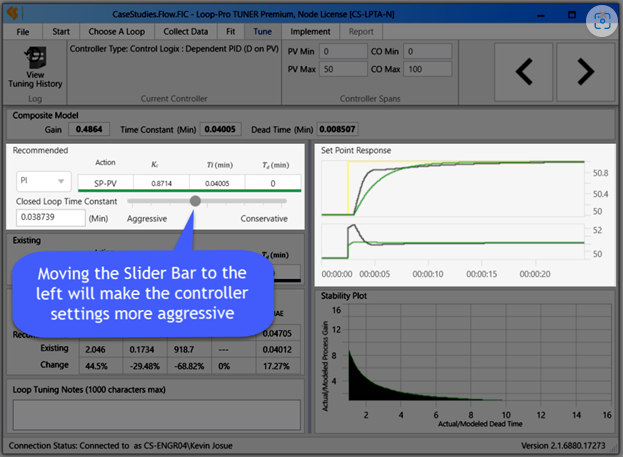Click the CO Max field
623x457 pixels.
[x=428, y=69]
